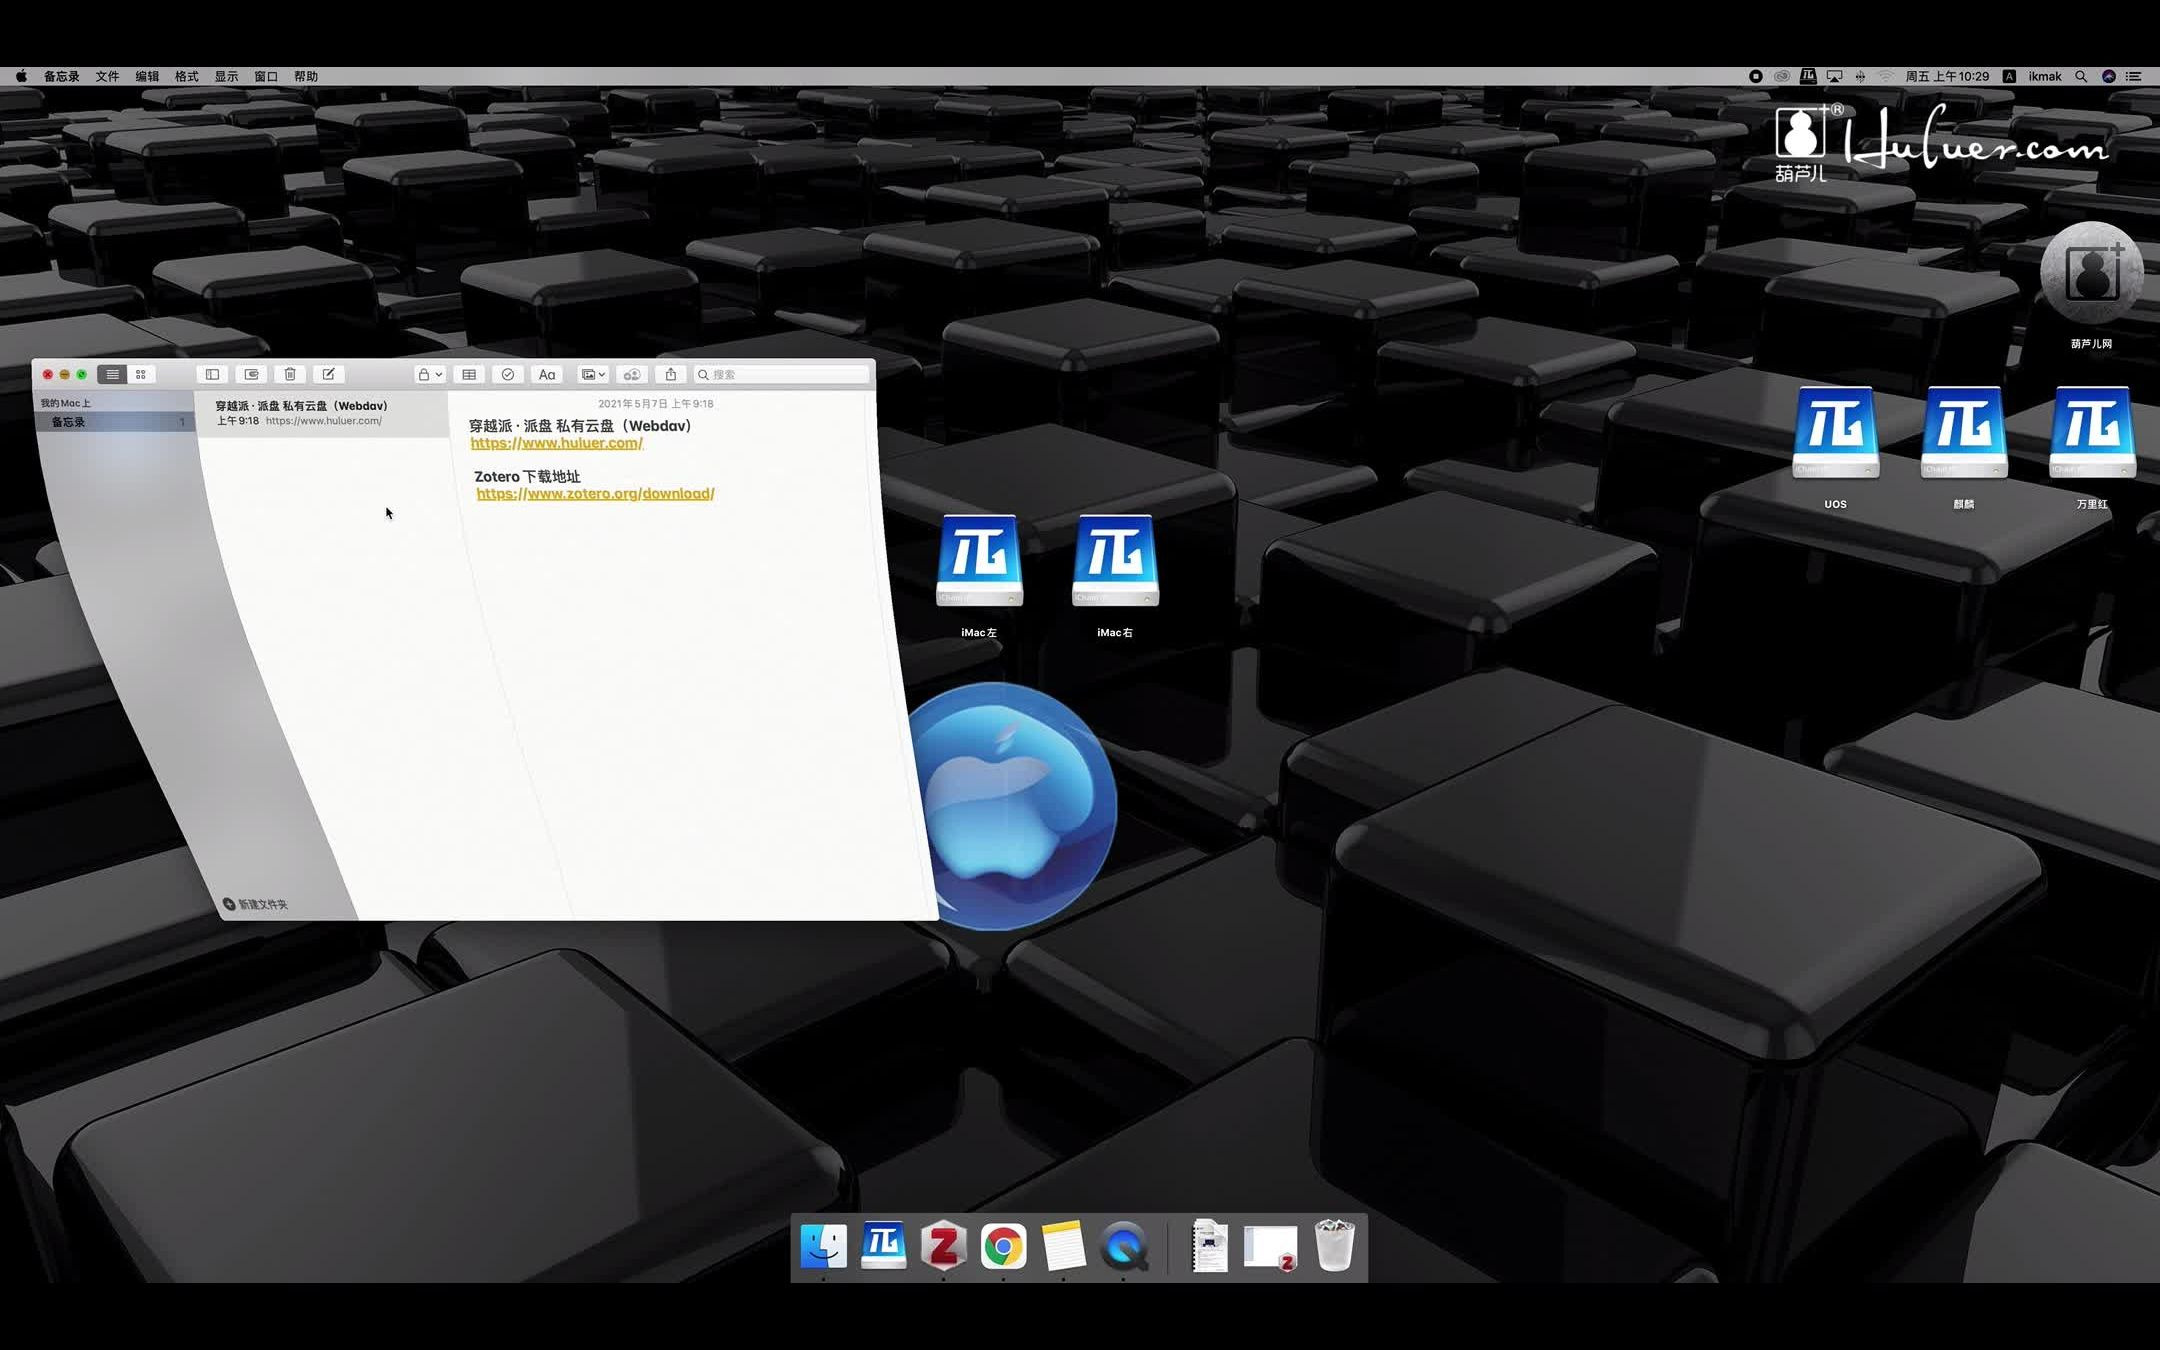Open the 格式 menu in the menu bar
Viewport: 2160px width, 1350px height.
tap(186, 76)
